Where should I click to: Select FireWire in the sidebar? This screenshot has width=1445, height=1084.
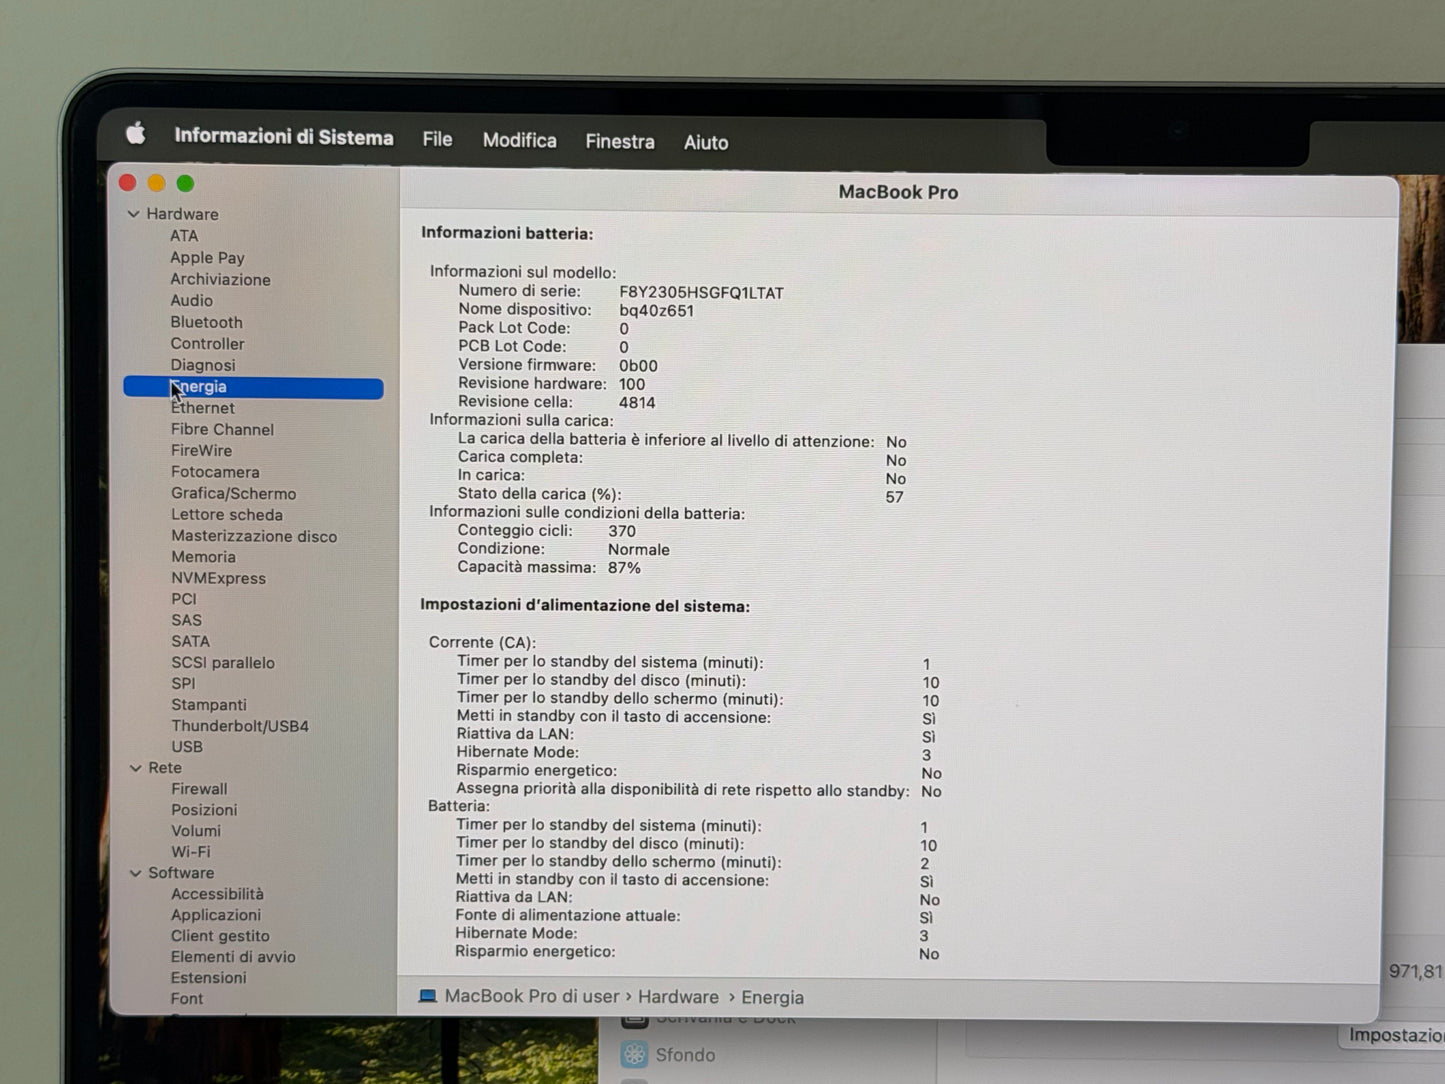tap(201, 451)
